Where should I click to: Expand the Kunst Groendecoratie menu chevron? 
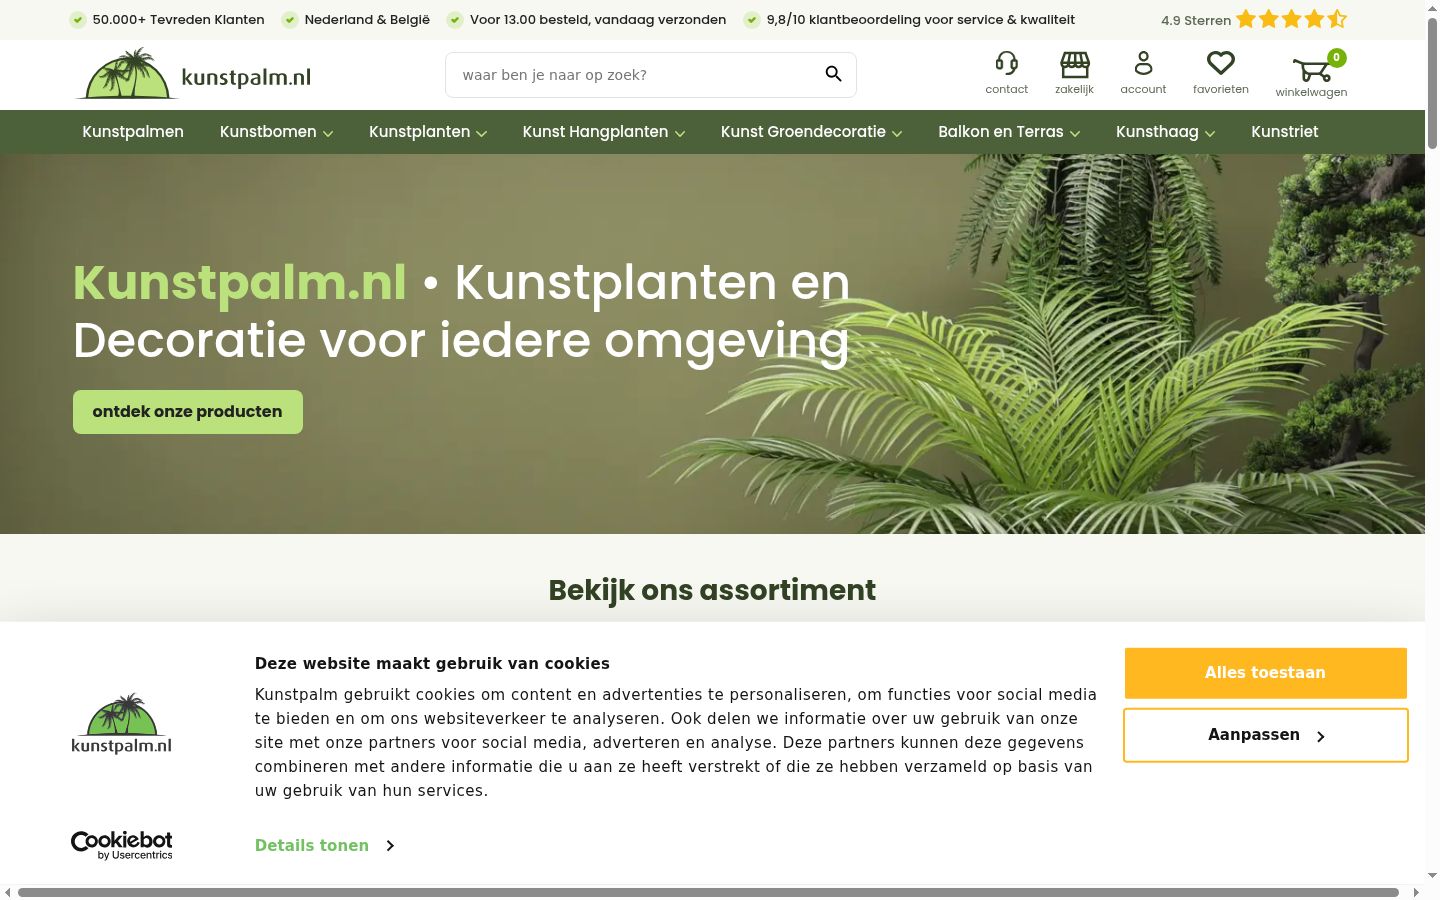(897, 133)
